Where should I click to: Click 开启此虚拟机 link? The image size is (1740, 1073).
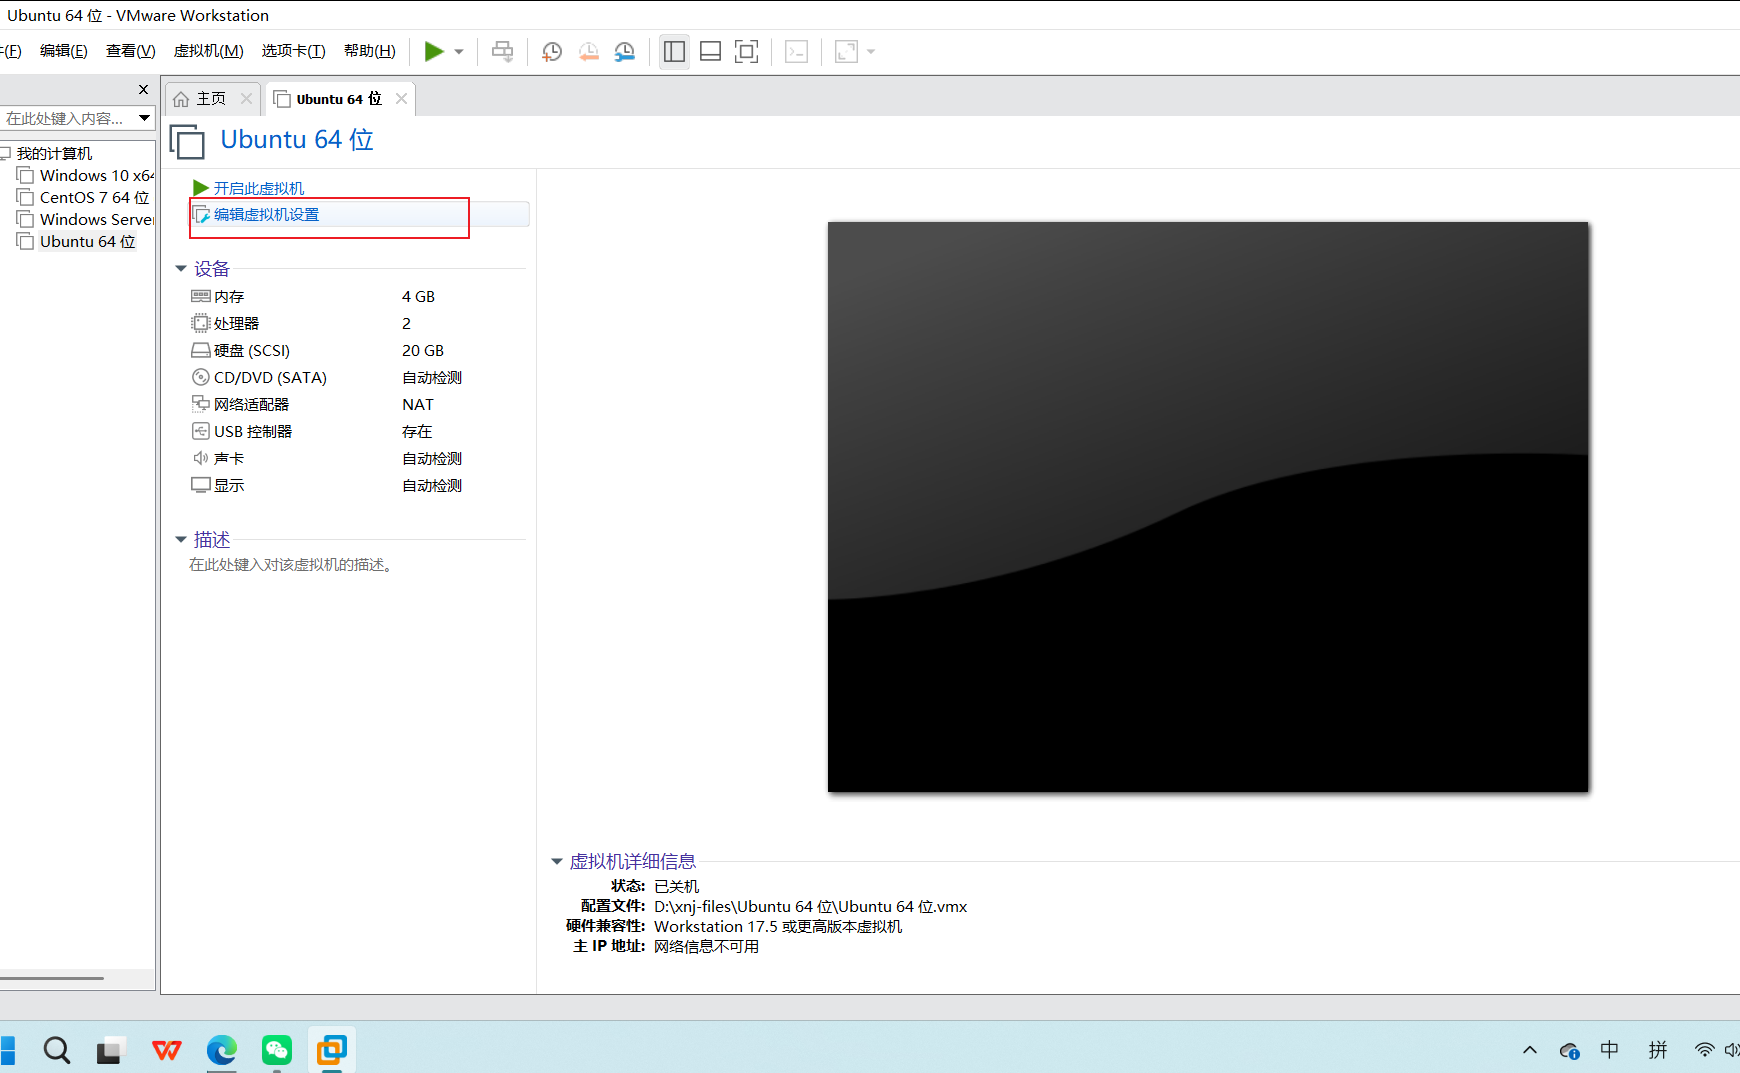259,188
